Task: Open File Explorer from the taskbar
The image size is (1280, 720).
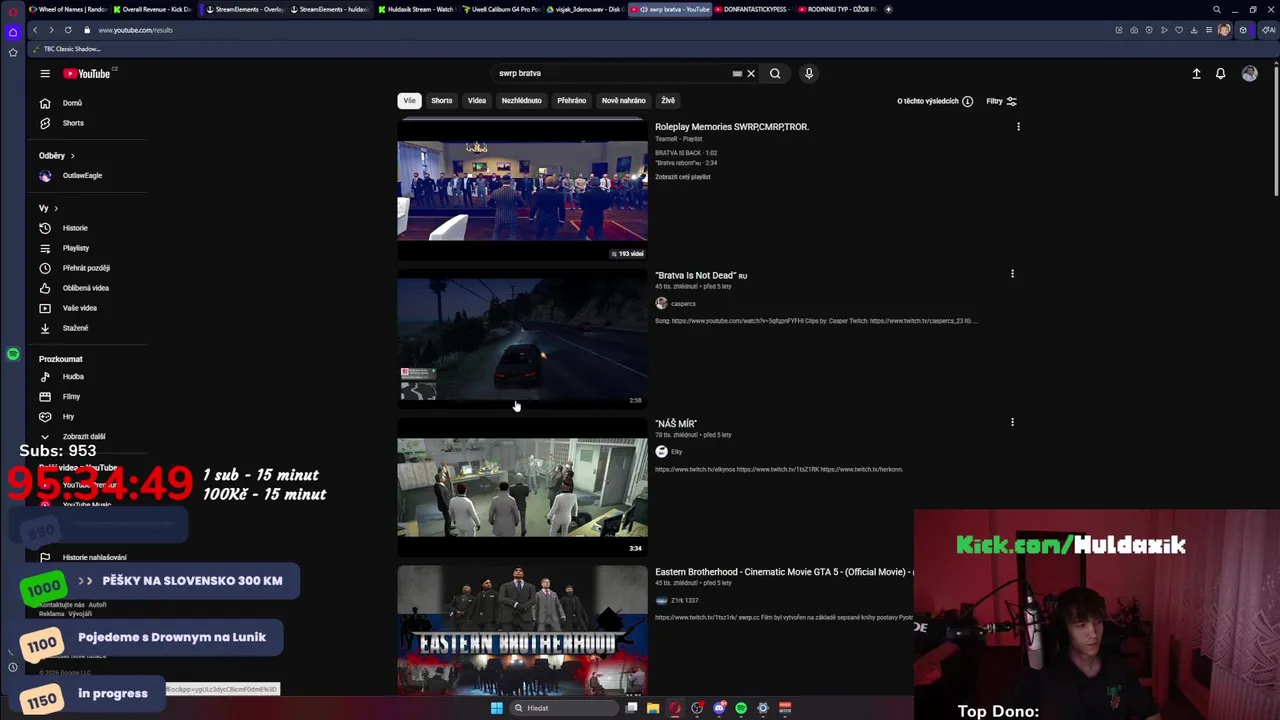Action: (x=653, y=708)
